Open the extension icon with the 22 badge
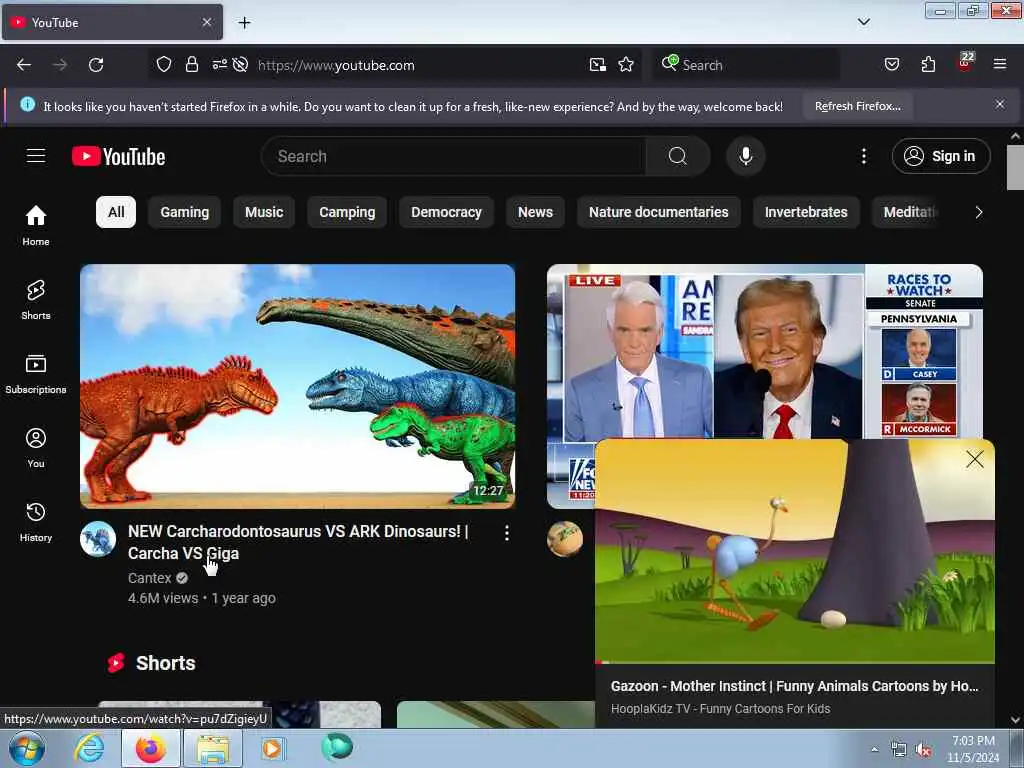The image size is (1024, 768). 965,63
